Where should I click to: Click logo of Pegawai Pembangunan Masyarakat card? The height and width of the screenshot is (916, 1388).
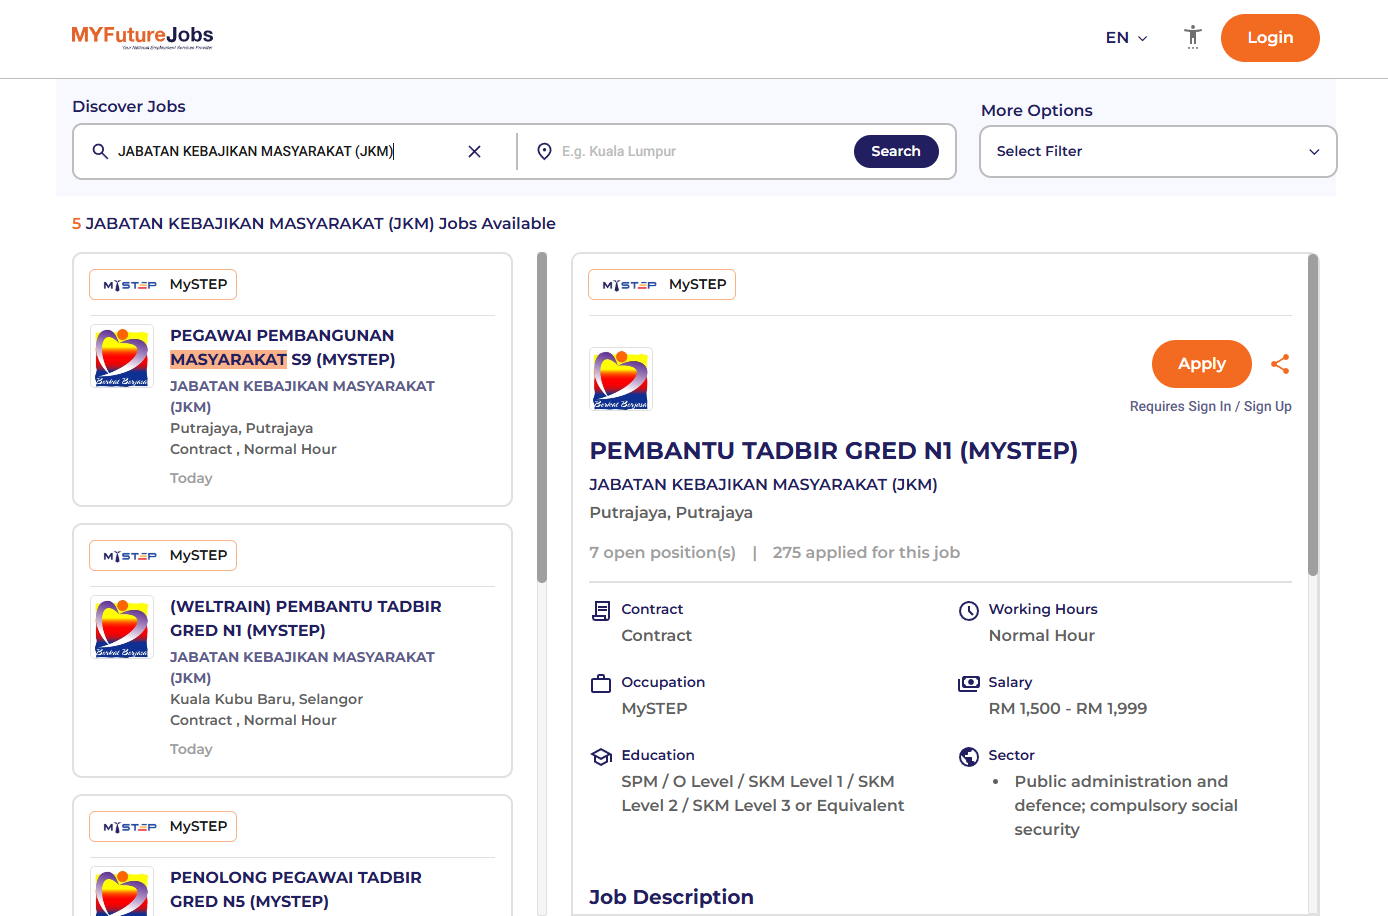pyautogui.click(x=122, y=356)
